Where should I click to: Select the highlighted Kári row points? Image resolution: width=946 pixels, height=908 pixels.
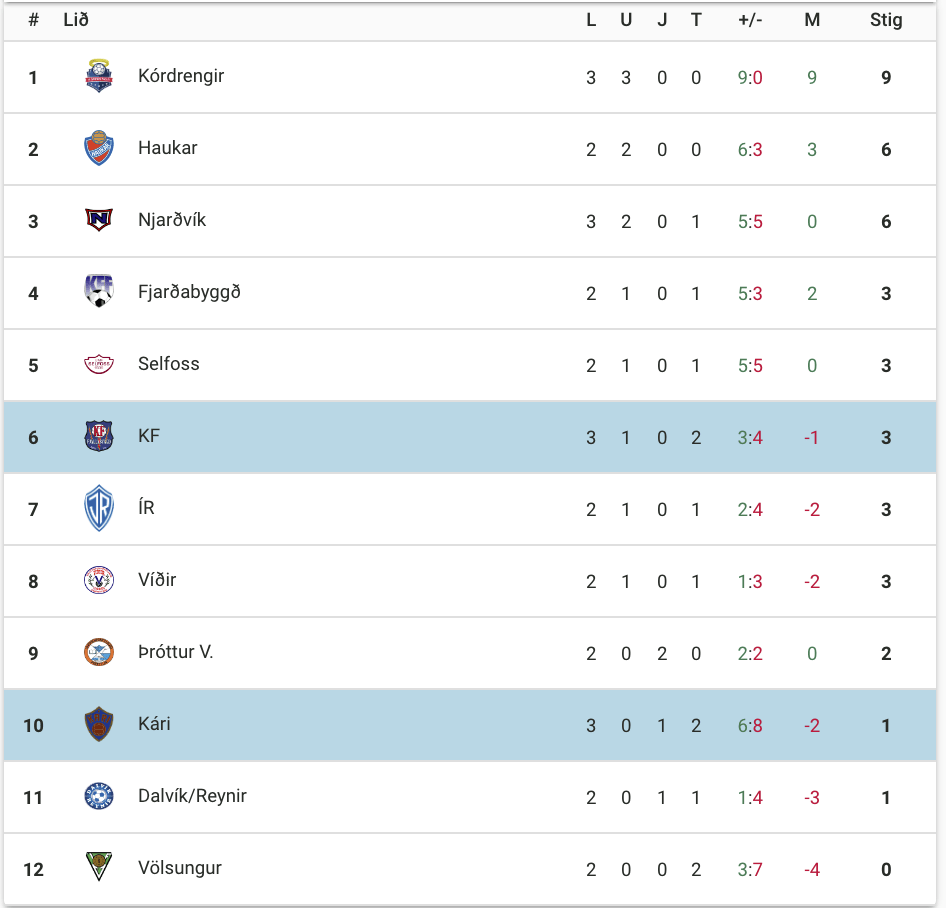pyautogui.click(x=886, y=725)
